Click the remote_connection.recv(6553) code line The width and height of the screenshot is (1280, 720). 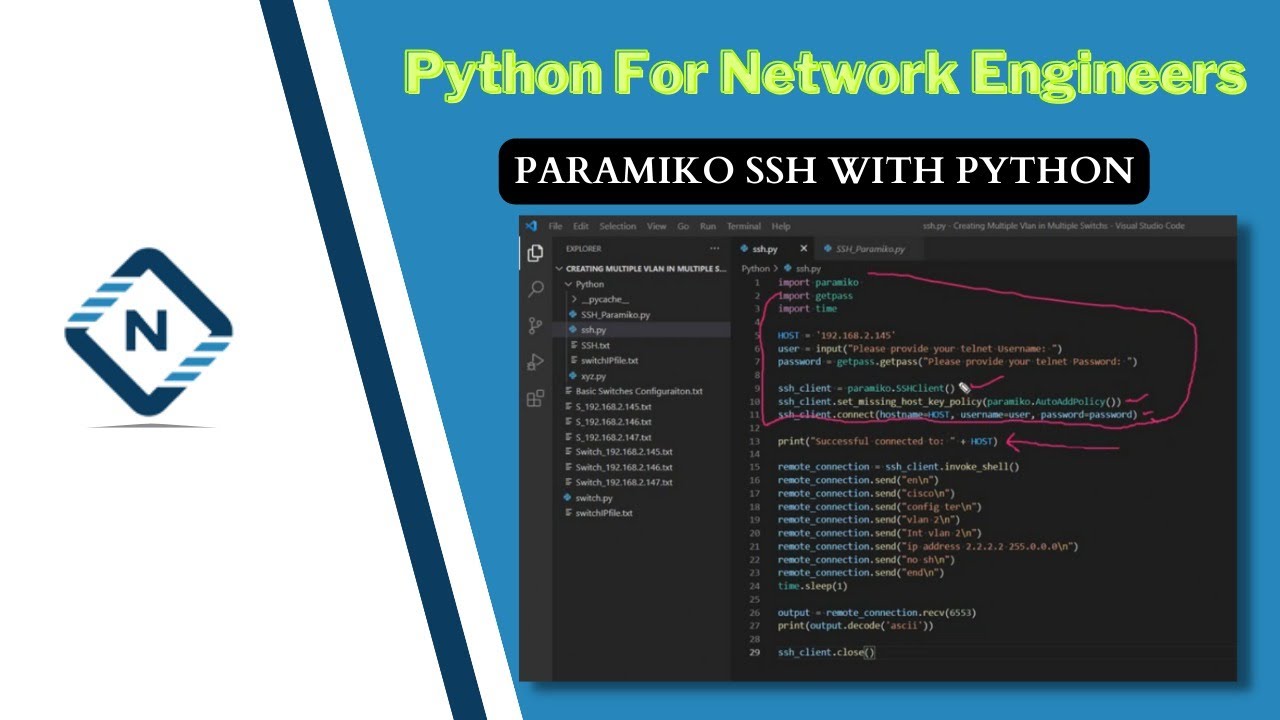(x=876, y=612)
